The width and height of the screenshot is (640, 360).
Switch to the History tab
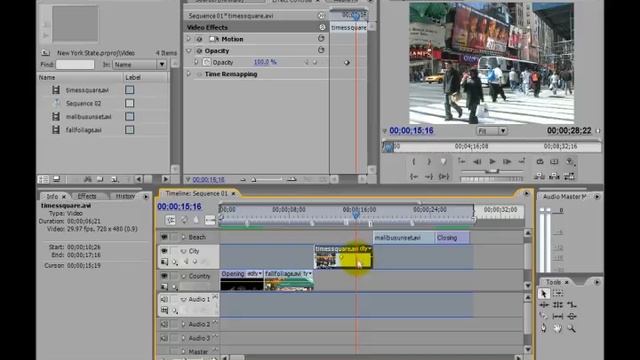tap(125, 196)
